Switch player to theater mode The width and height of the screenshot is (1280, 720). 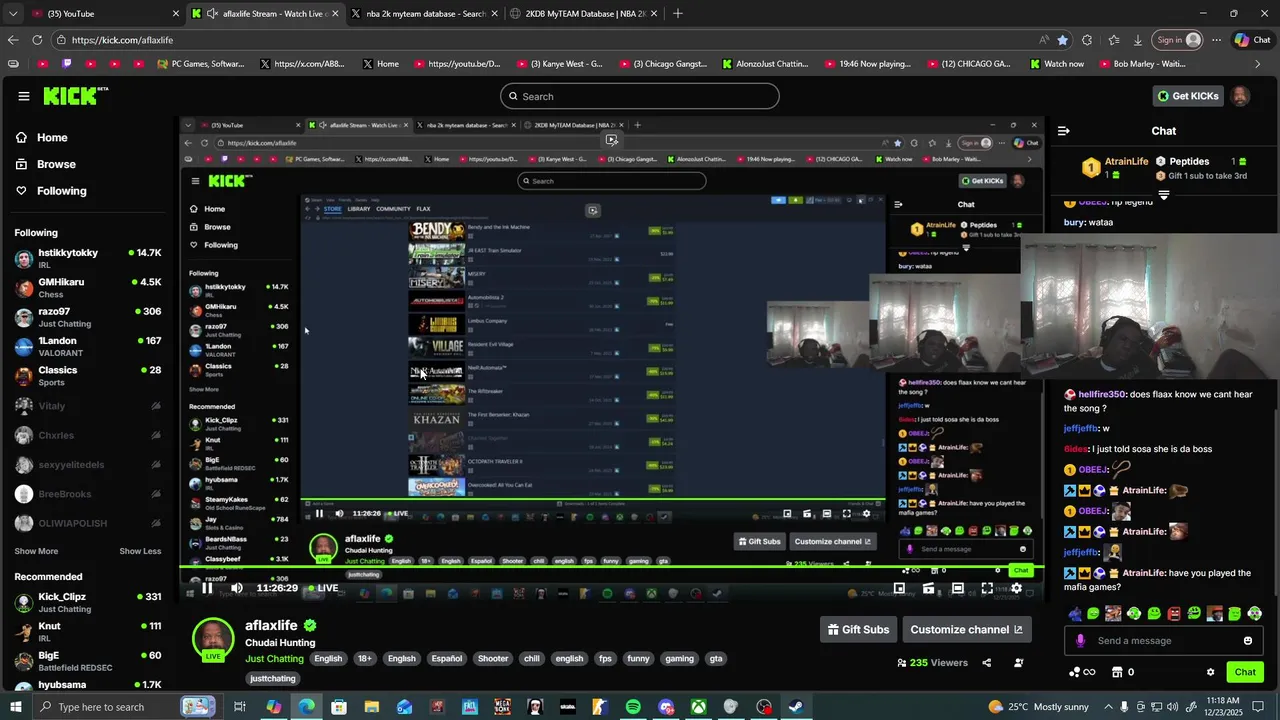tap(957, 588)
